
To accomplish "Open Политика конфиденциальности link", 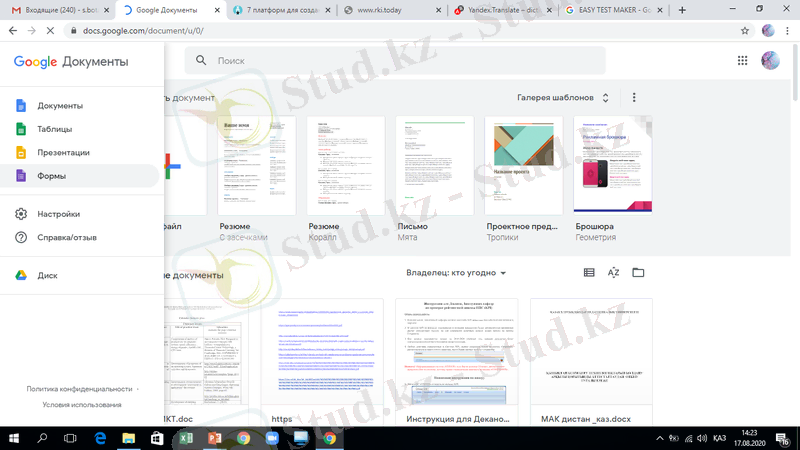I will click(x=79, y=389).
